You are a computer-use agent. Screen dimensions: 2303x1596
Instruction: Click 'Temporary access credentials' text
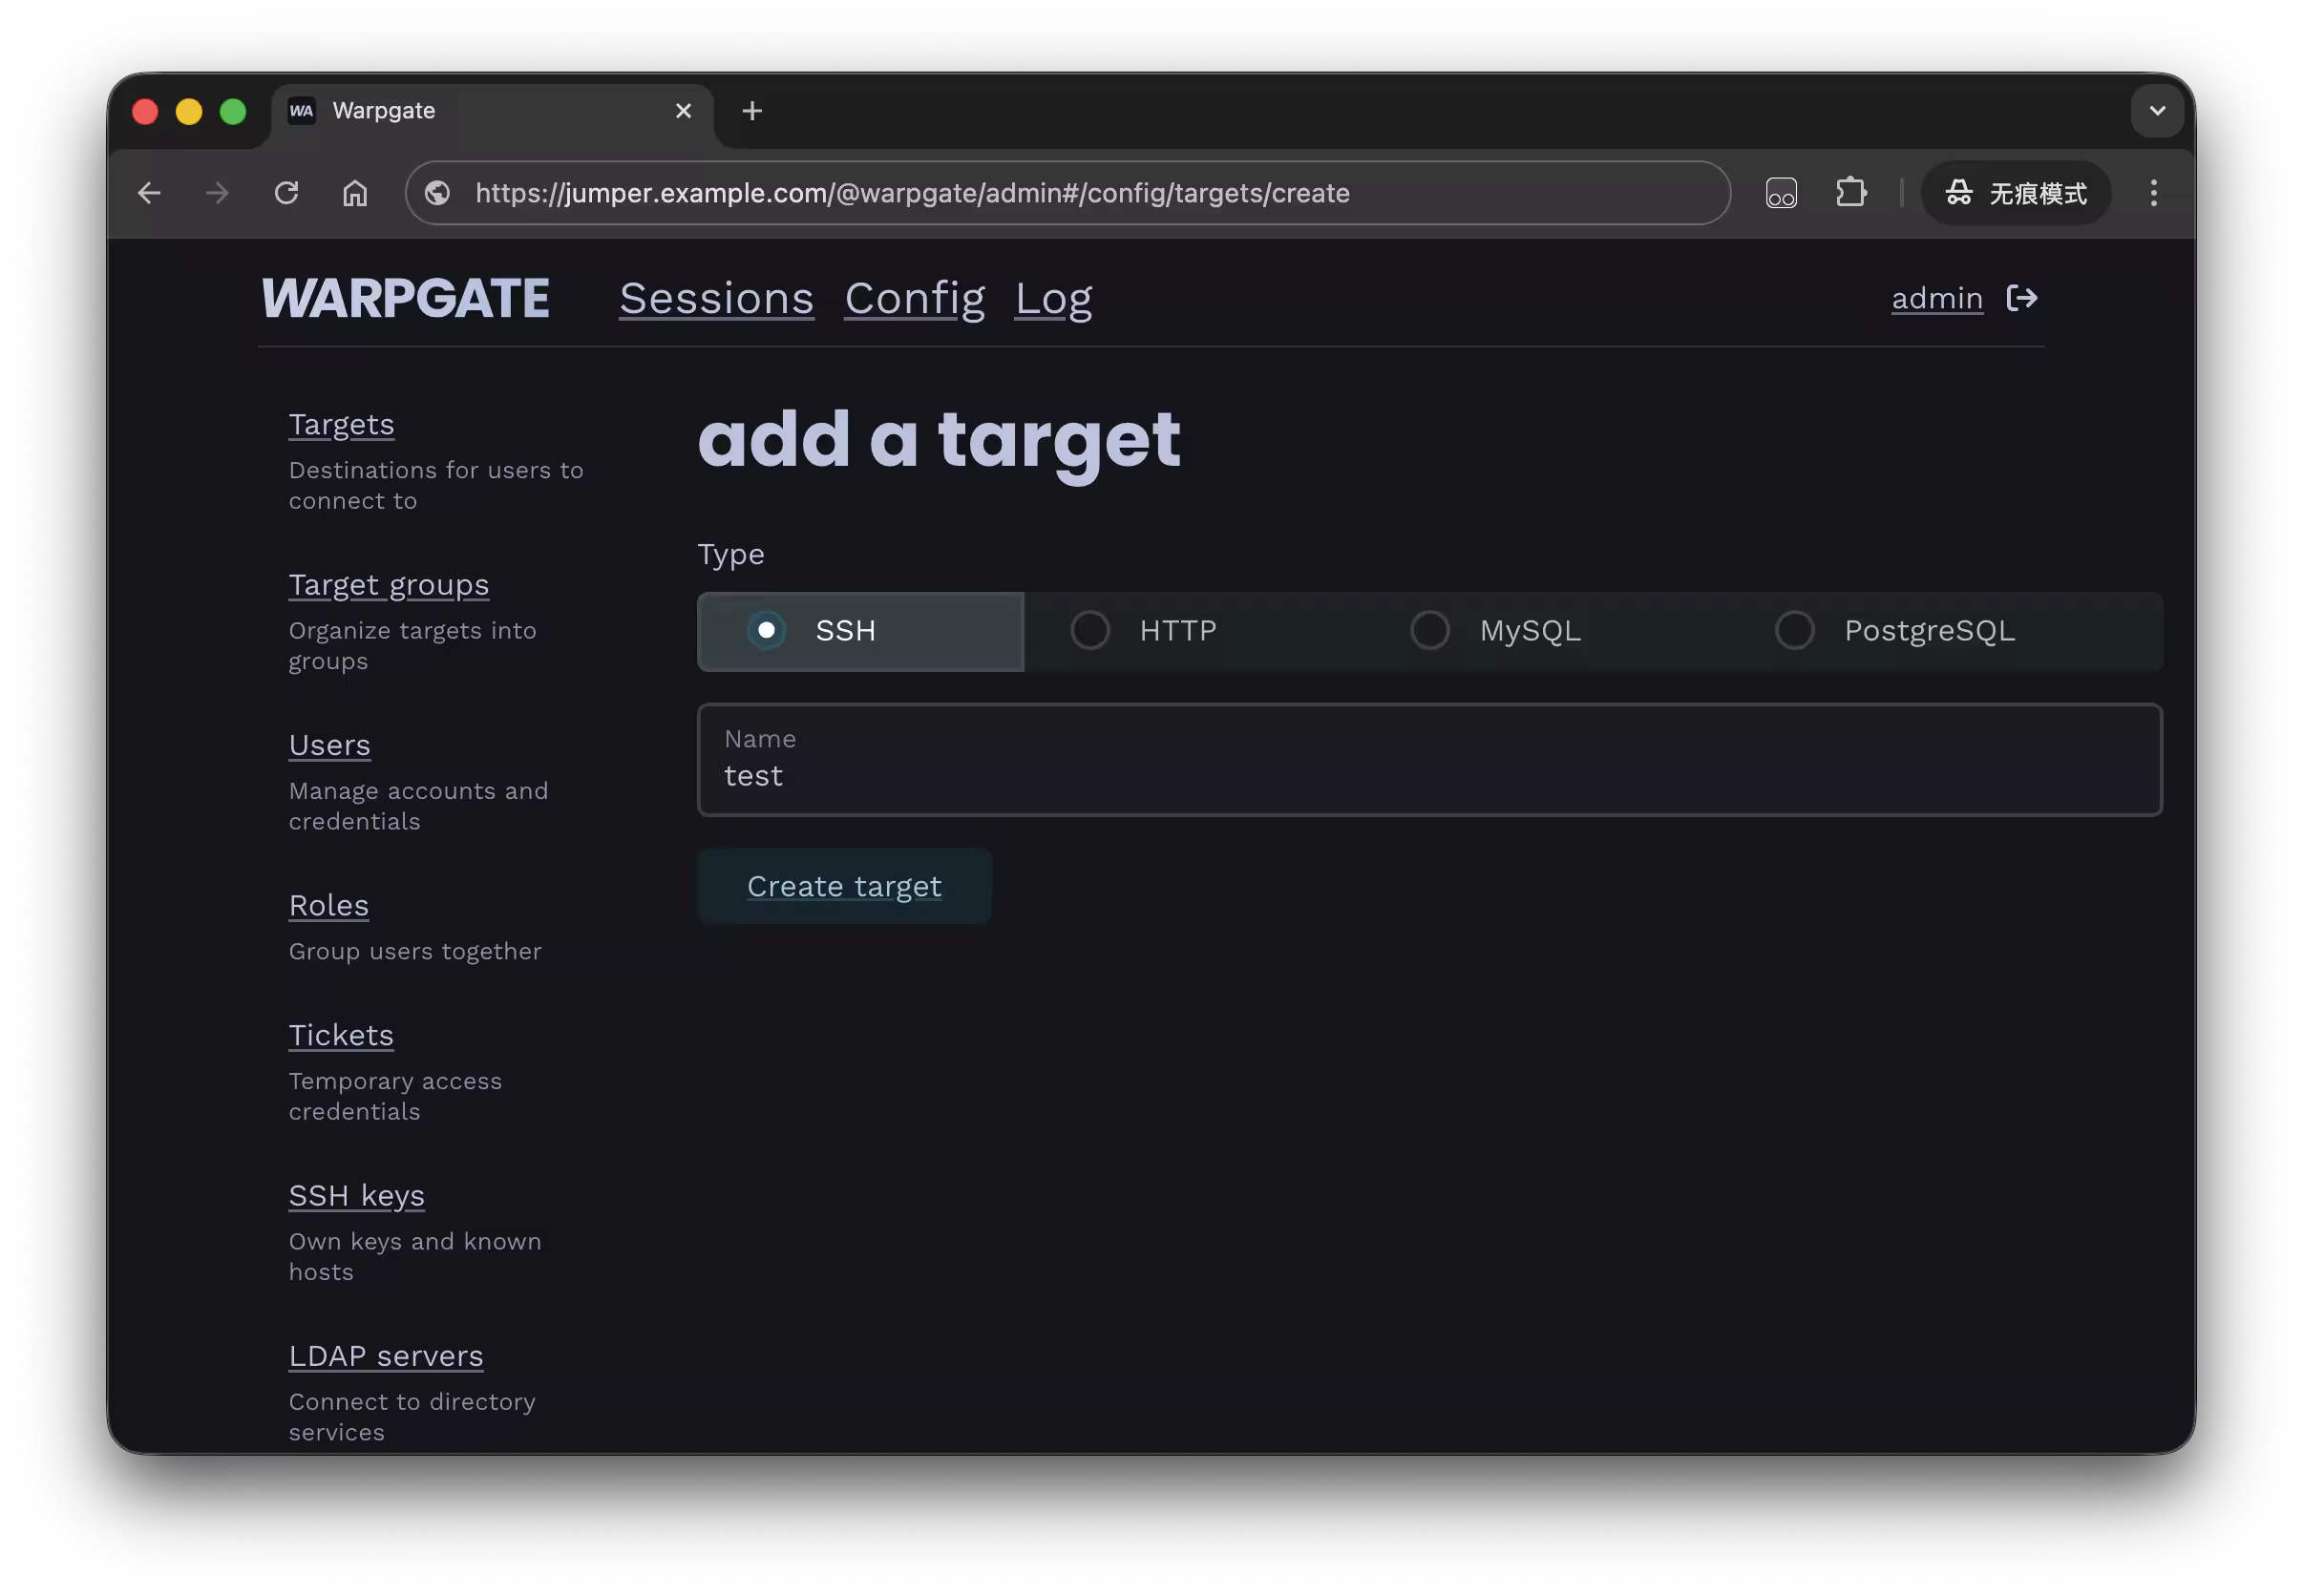(x=395, y=1096)
